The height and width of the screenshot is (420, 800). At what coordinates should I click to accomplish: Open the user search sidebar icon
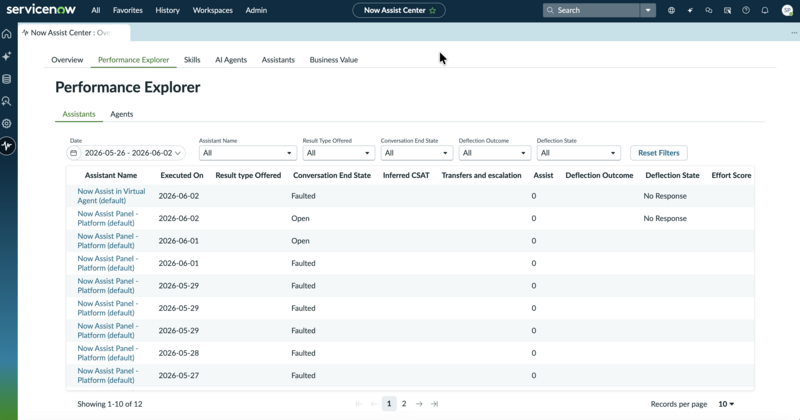click(x=7, y=101)
